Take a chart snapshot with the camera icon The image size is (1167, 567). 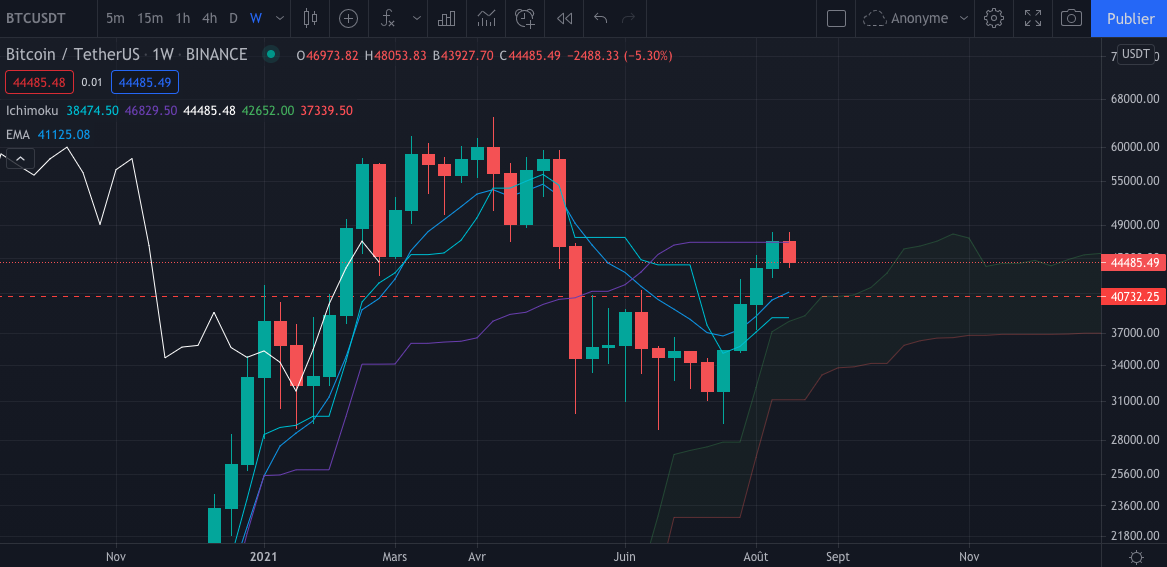point(1071,18)
